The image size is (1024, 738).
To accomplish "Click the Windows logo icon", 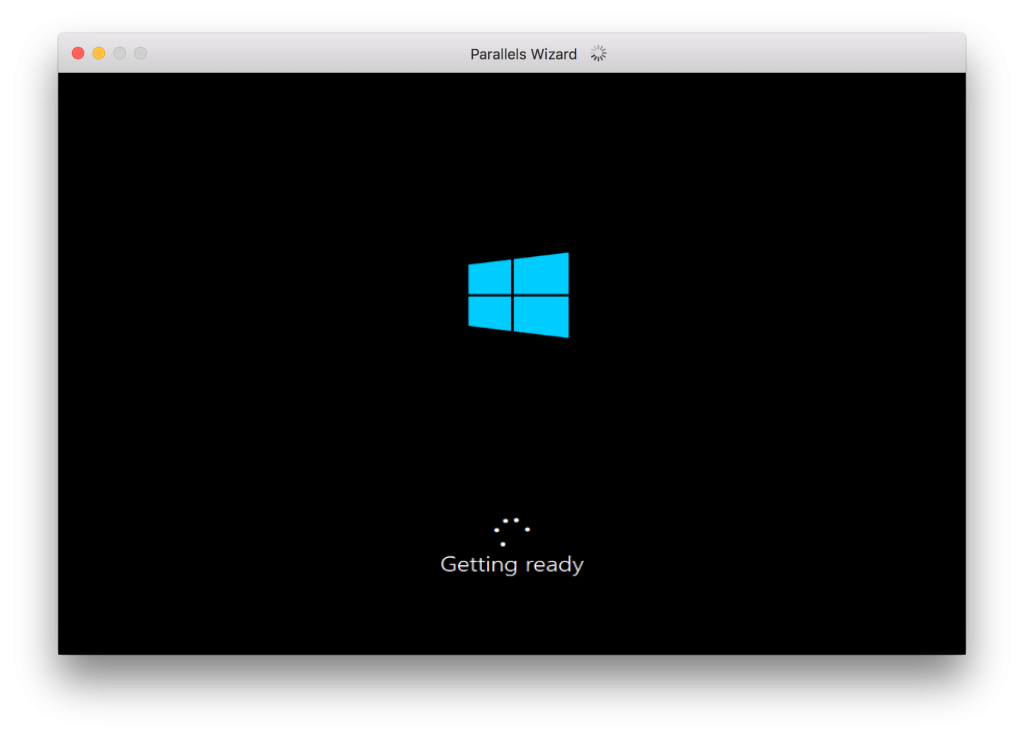I will (x=517, y=296).
